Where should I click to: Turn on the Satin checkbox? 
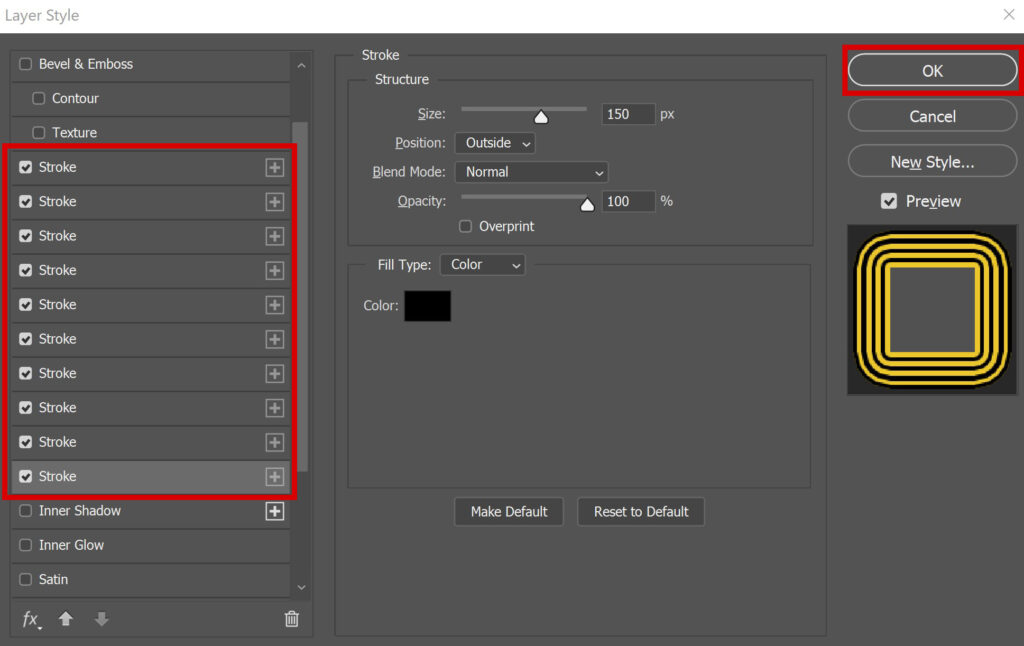pos(25,579)
